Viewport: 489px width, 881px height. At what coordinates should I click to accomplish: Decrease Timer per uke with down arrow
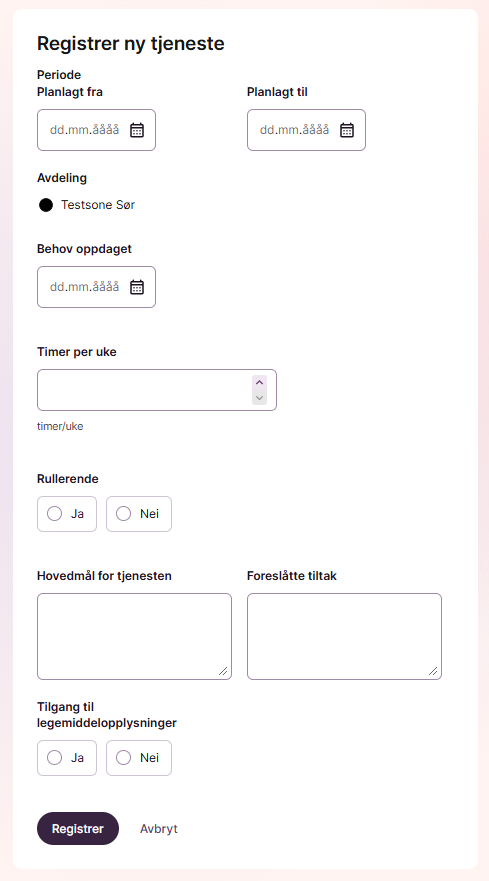coord(259,397)
